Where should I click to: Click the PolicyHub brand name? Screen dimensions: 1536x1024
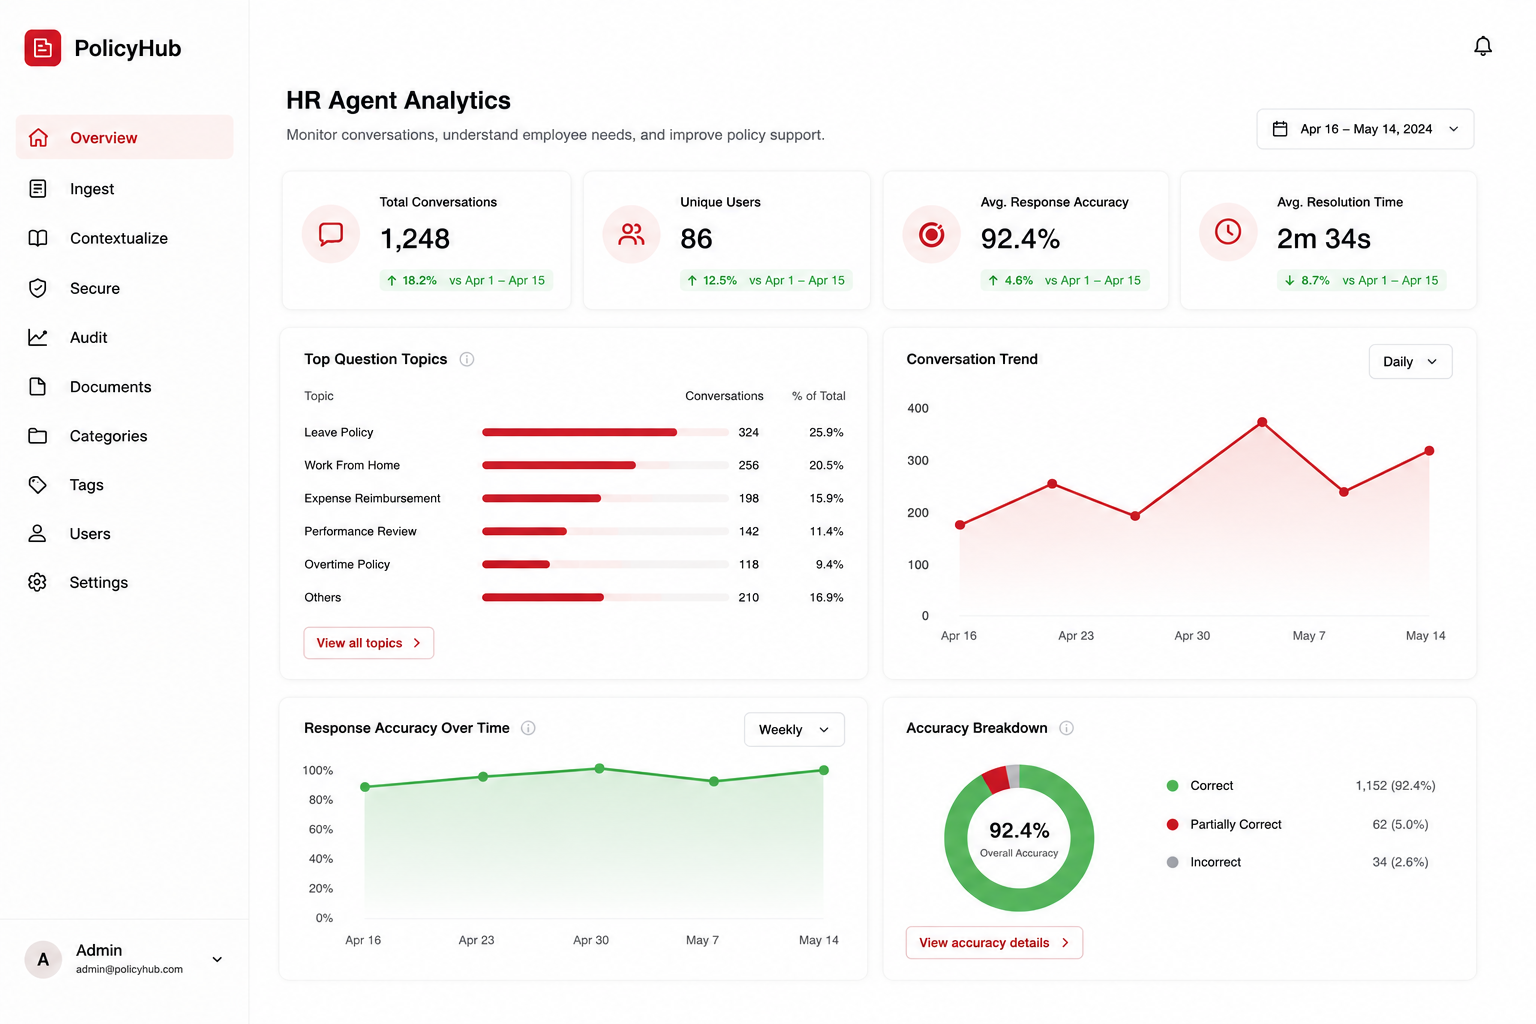tap(128, 48)
